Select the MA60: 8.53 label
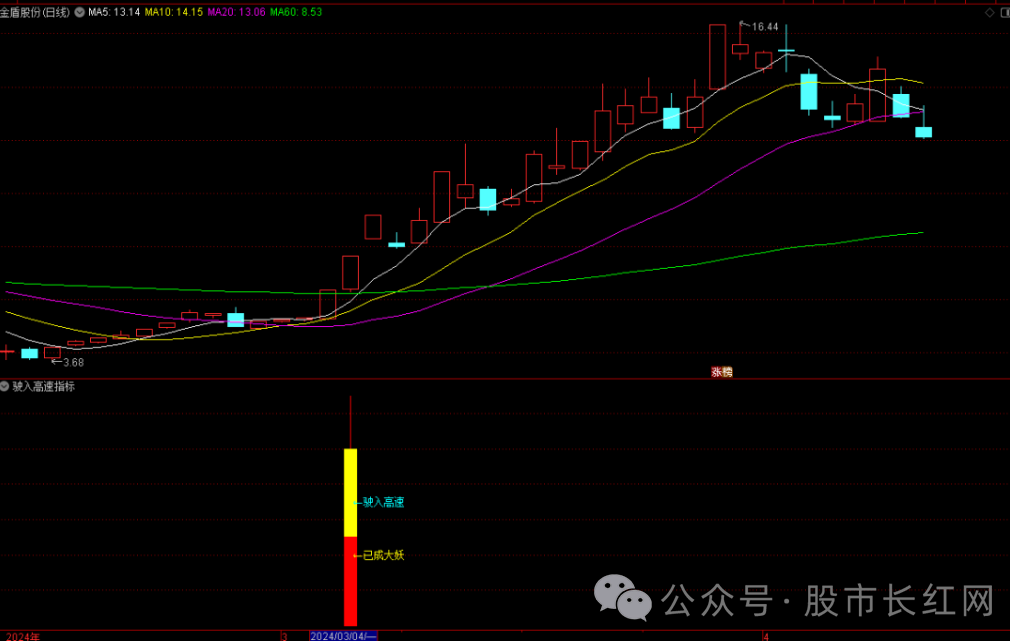Screen dimensions: 1010x642 click(296, 12)
